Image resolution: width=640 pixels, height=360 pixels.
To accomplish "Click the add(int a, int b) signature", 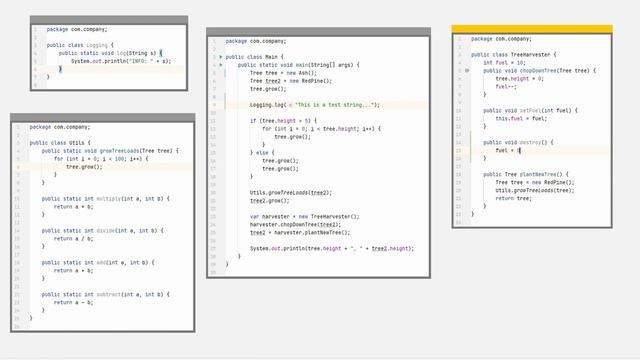I will 98,262.
